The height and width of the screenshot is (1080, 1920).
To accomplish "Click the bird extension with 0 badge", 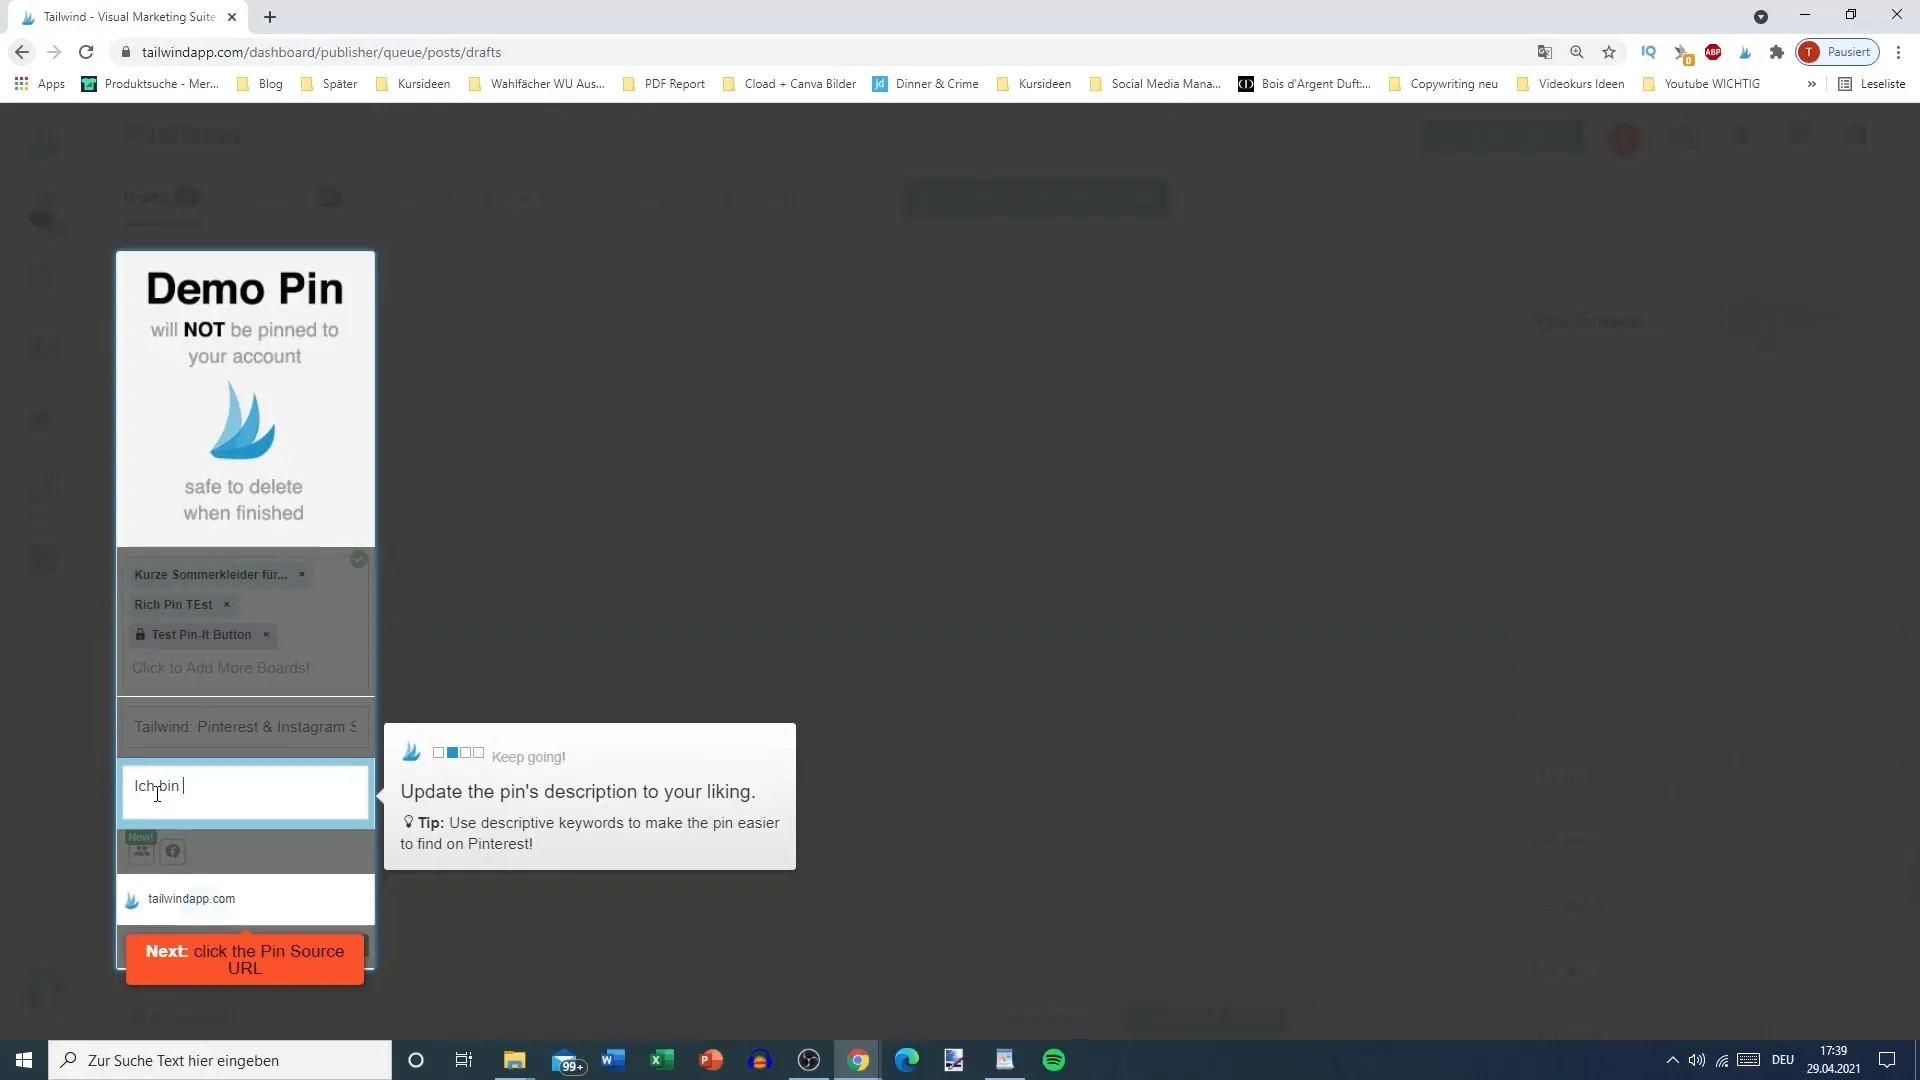I will [1682, 53].
